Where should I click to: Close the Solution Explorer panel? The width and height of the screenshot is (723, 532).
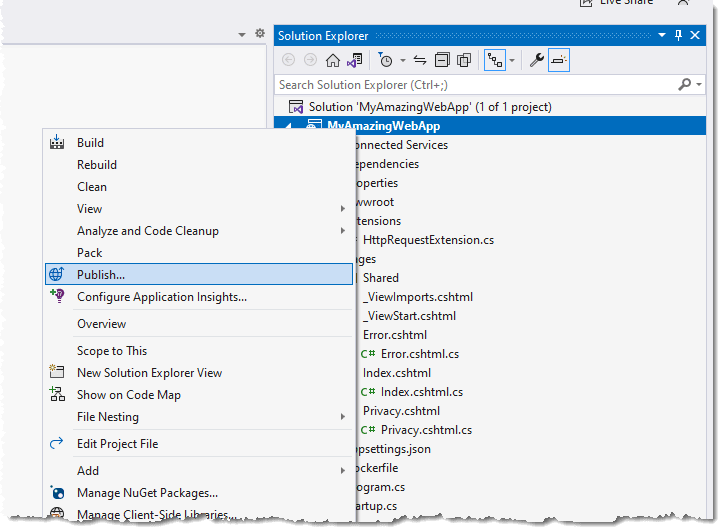click(695, 35)
